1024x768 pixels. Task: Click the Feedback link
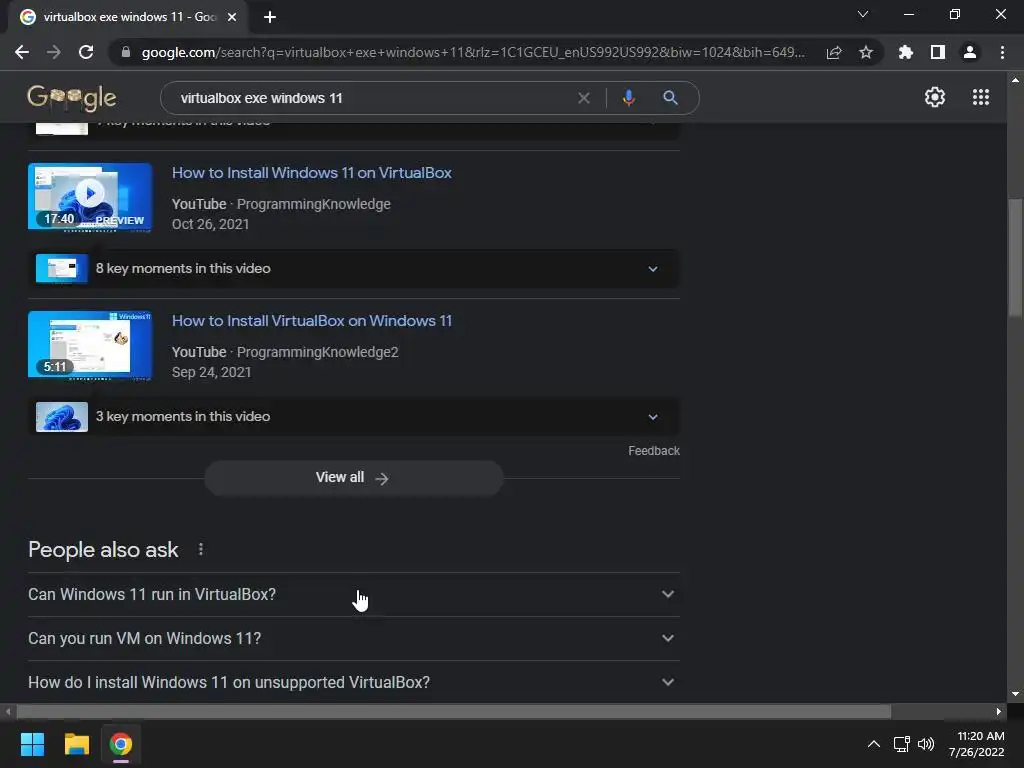(654, 451)
